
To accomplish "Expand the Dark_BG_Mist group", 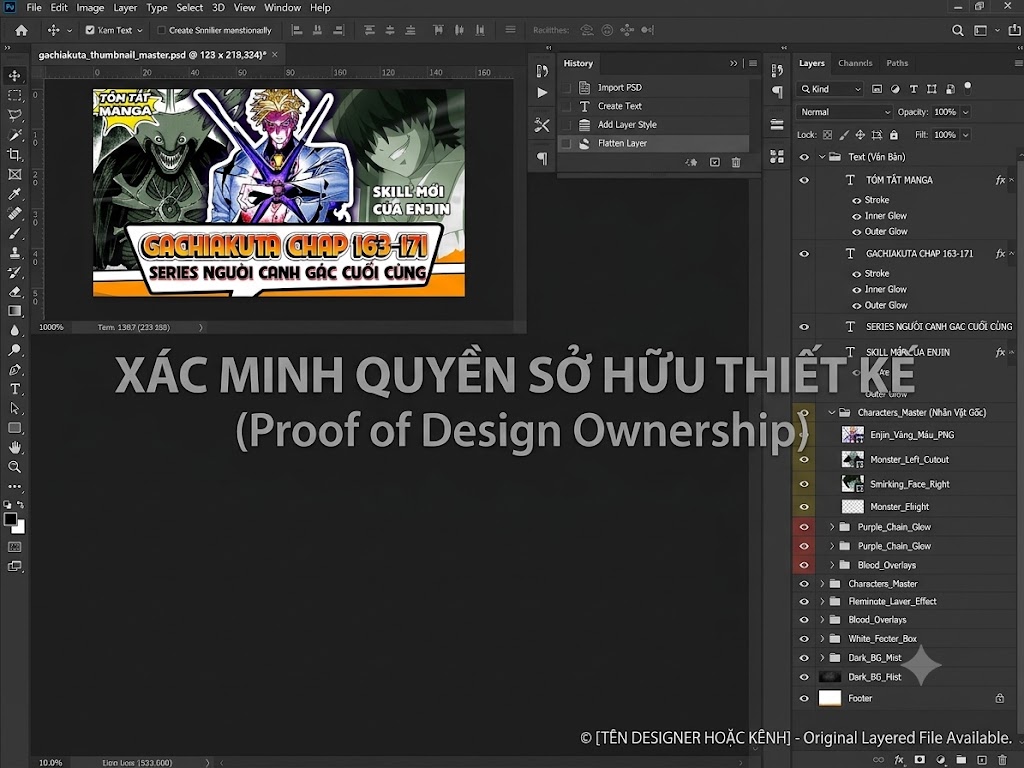I will pos(822,658).
